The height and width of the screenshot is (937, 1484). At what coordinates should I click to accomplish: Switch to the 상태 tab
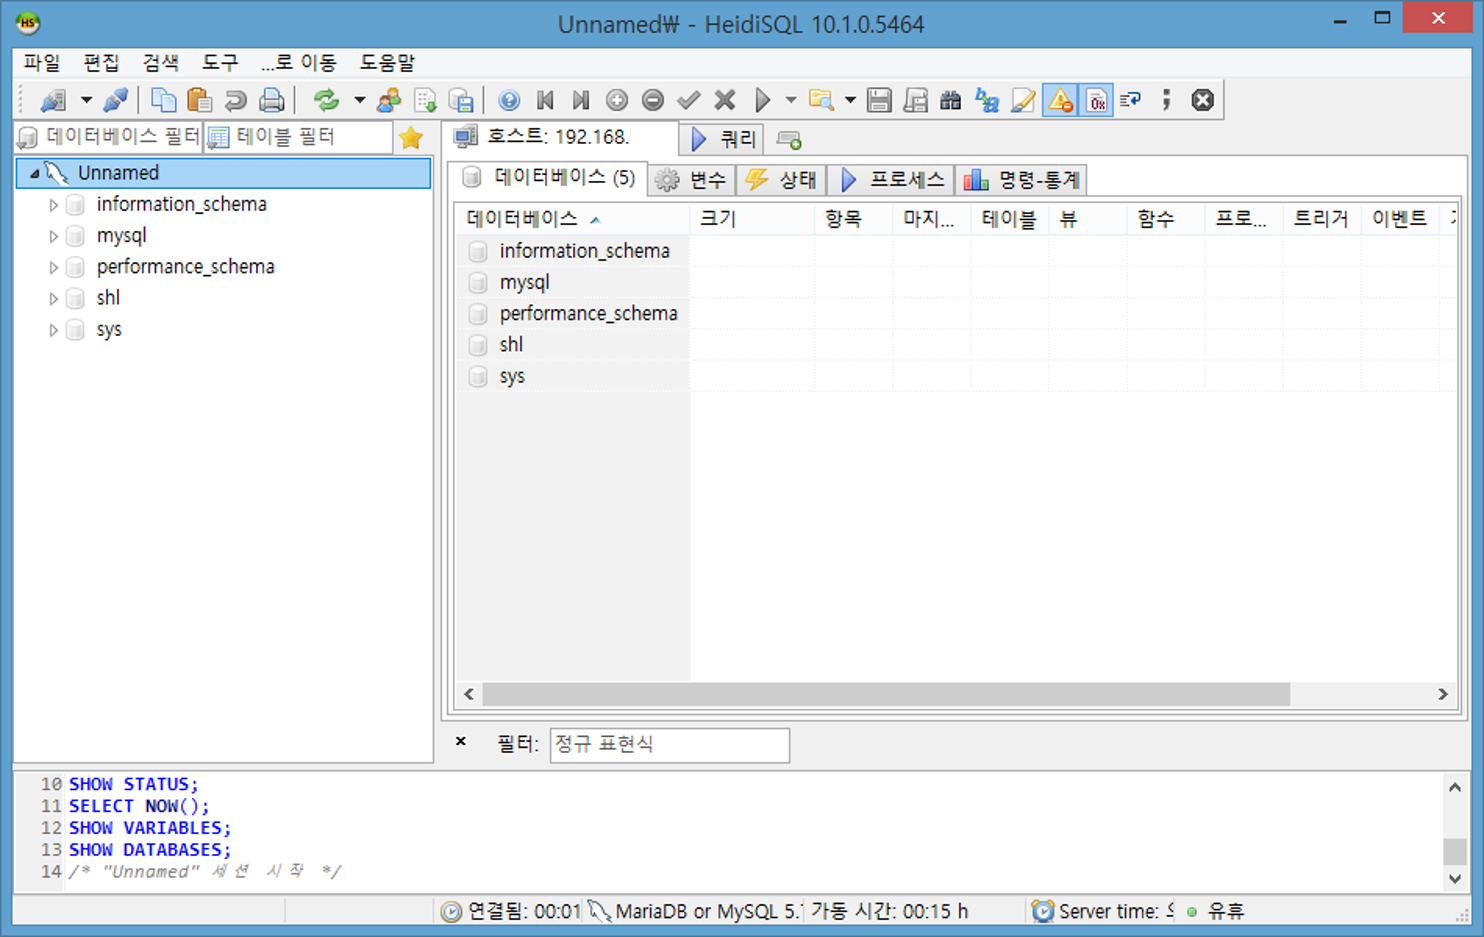[781, 180]
